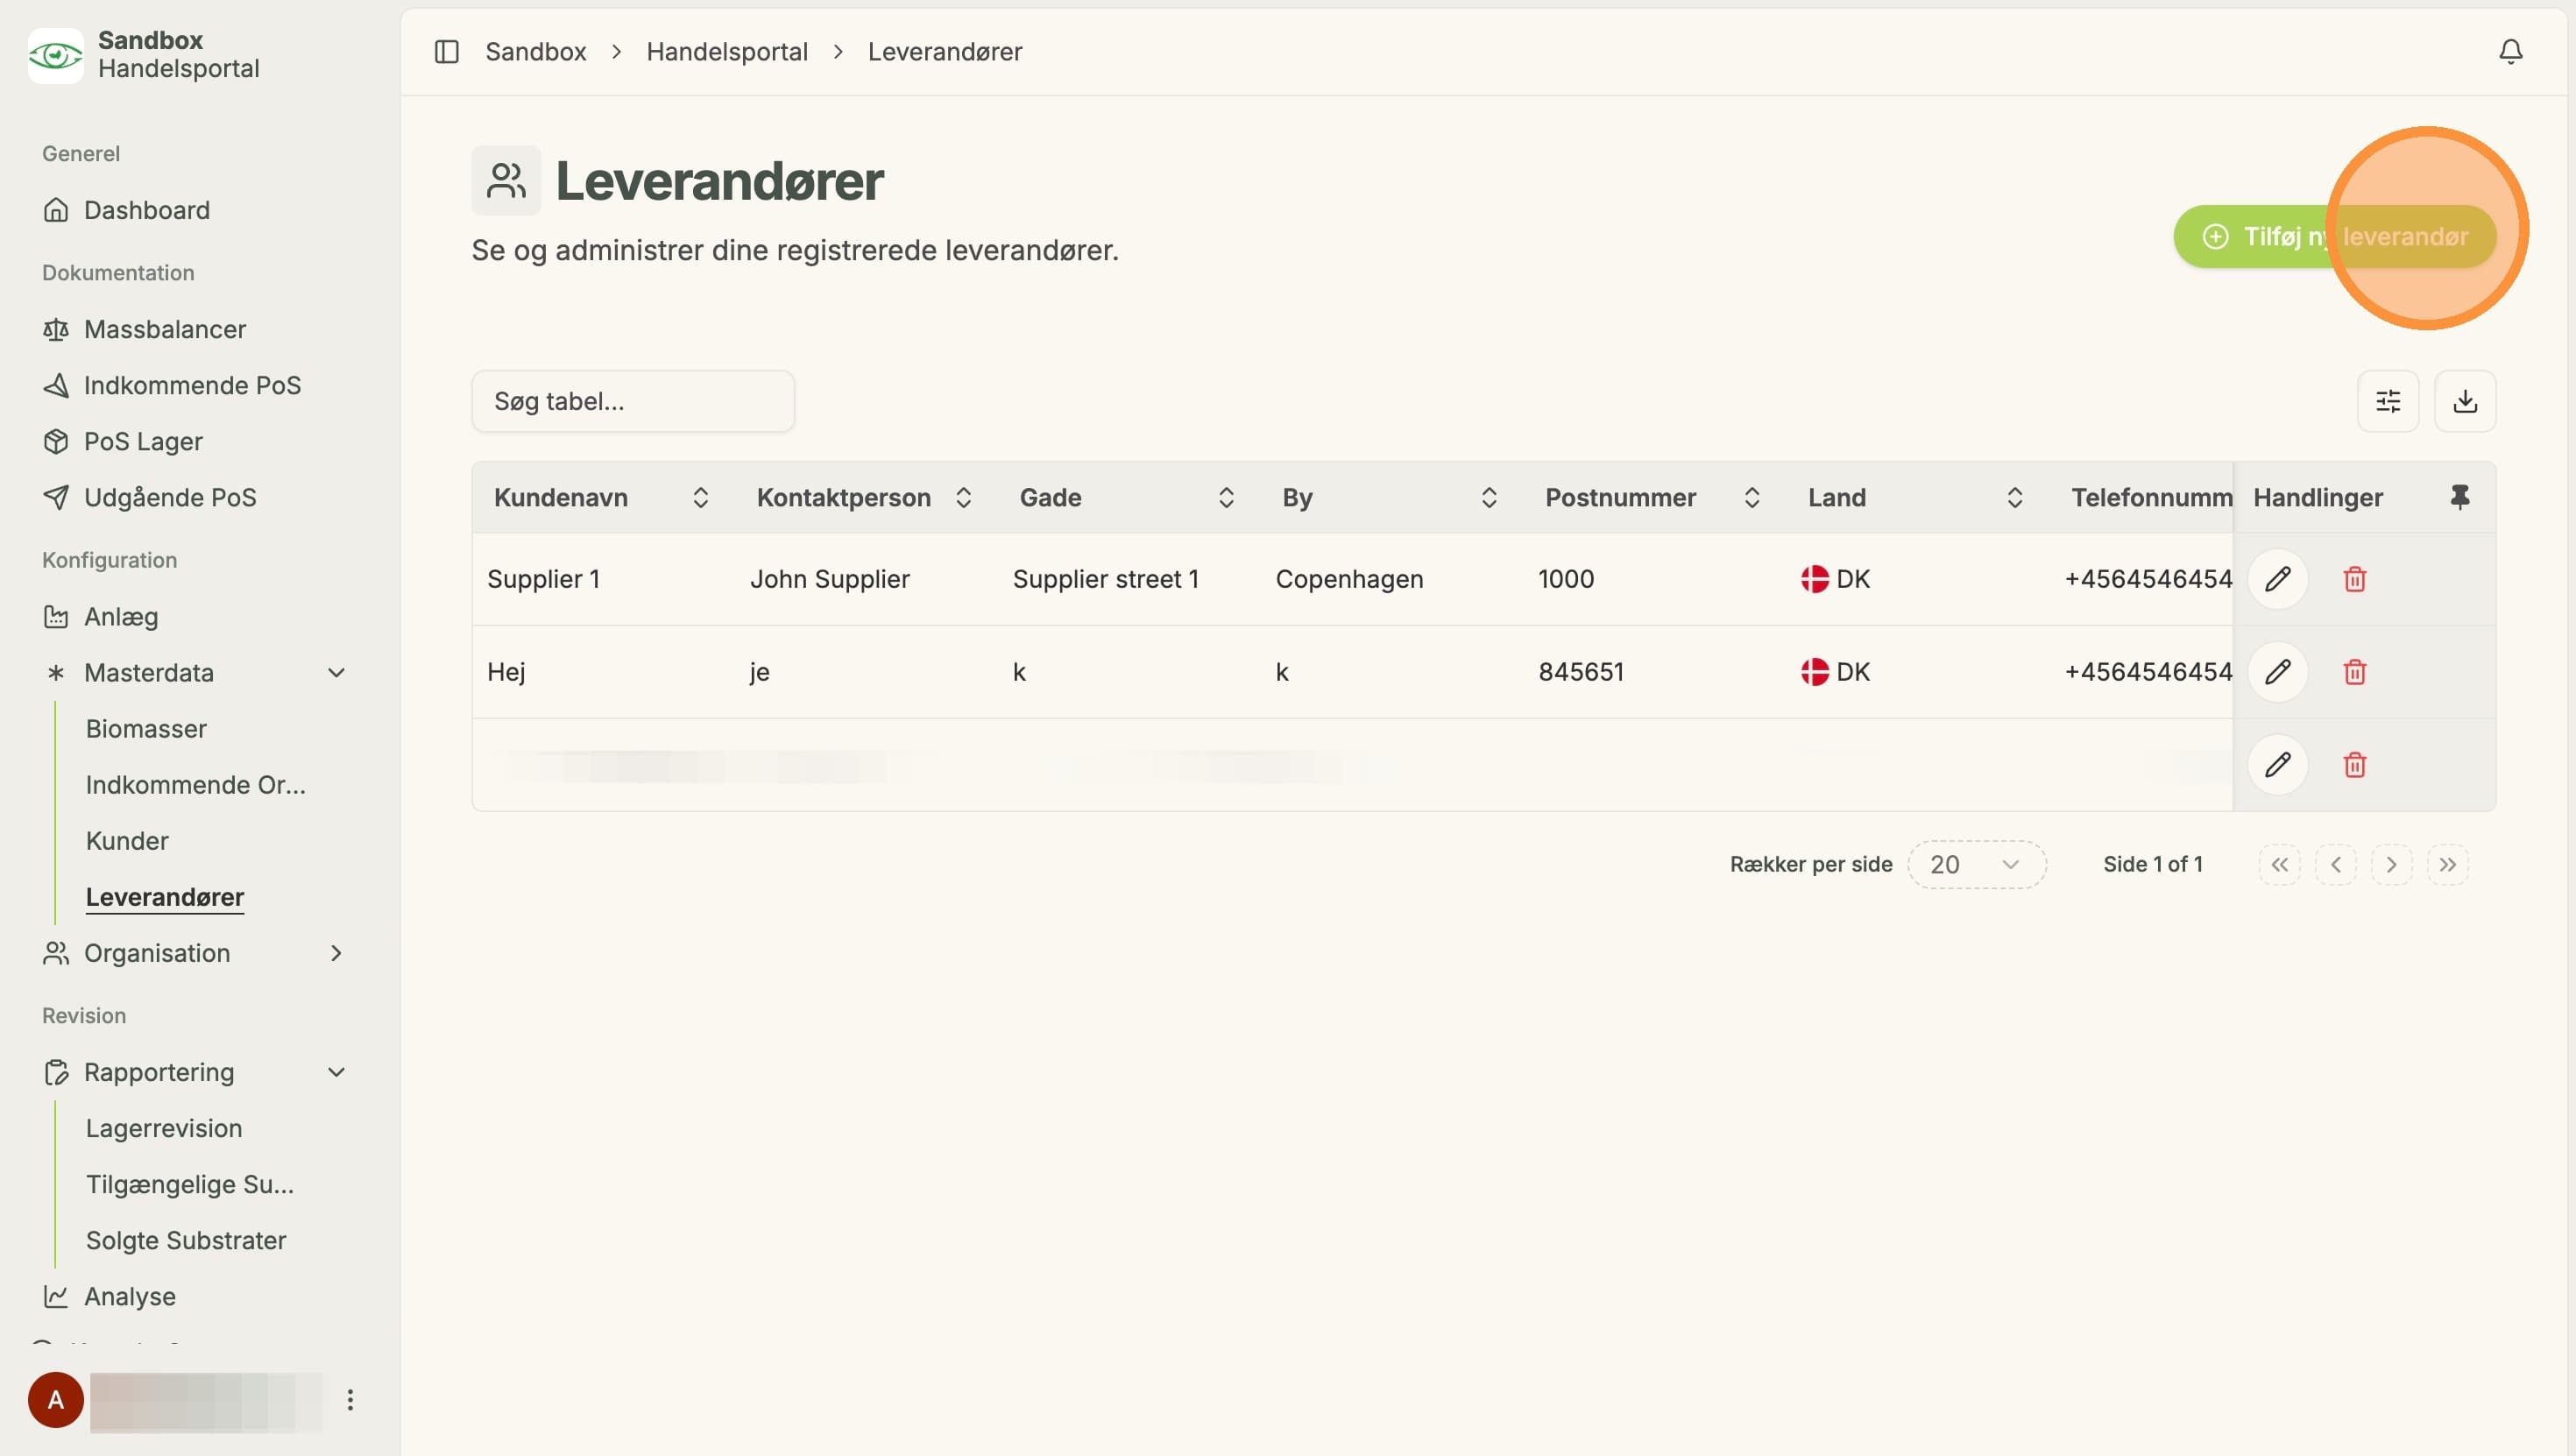Sort table by Kundenavn
This screenshot has height=1456, width=2576.
point(701,497)
